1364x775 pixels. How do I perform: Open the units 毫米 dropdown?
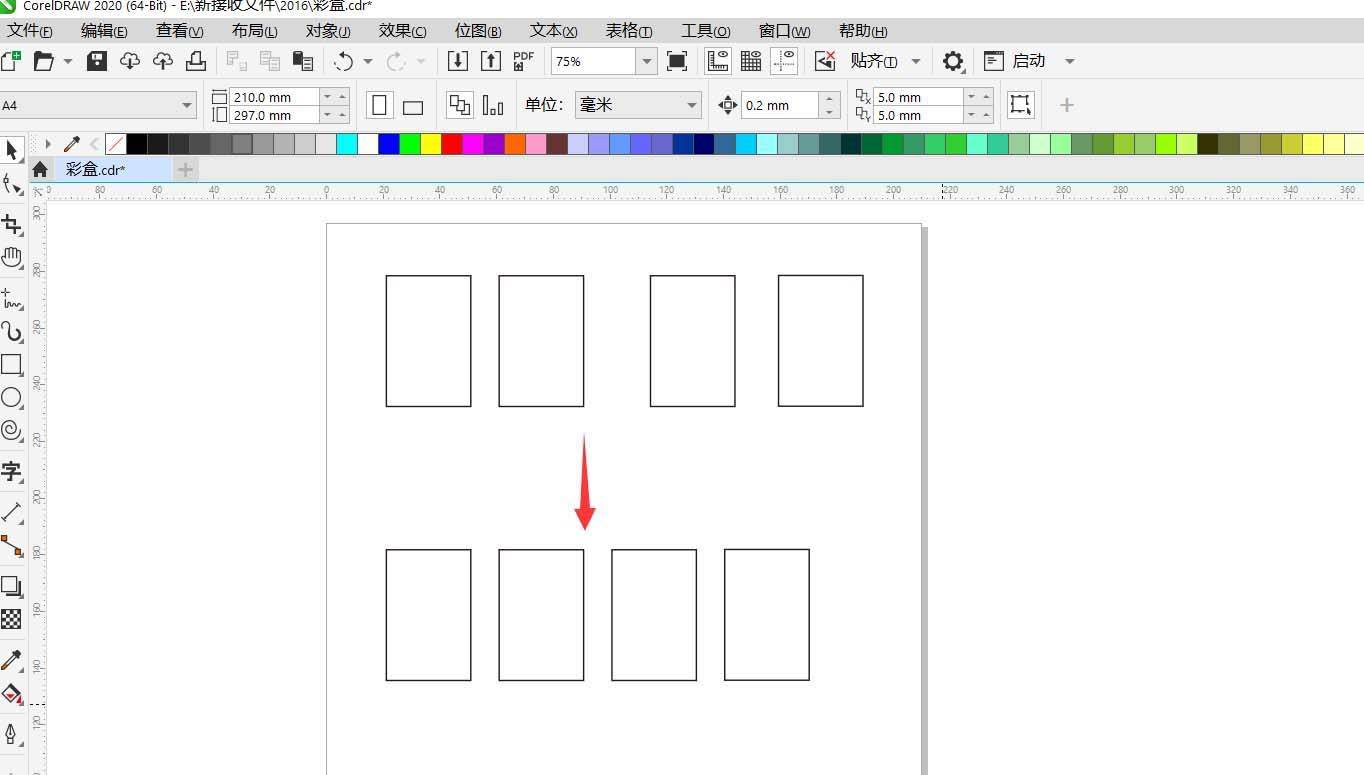[x=692, y=105]
